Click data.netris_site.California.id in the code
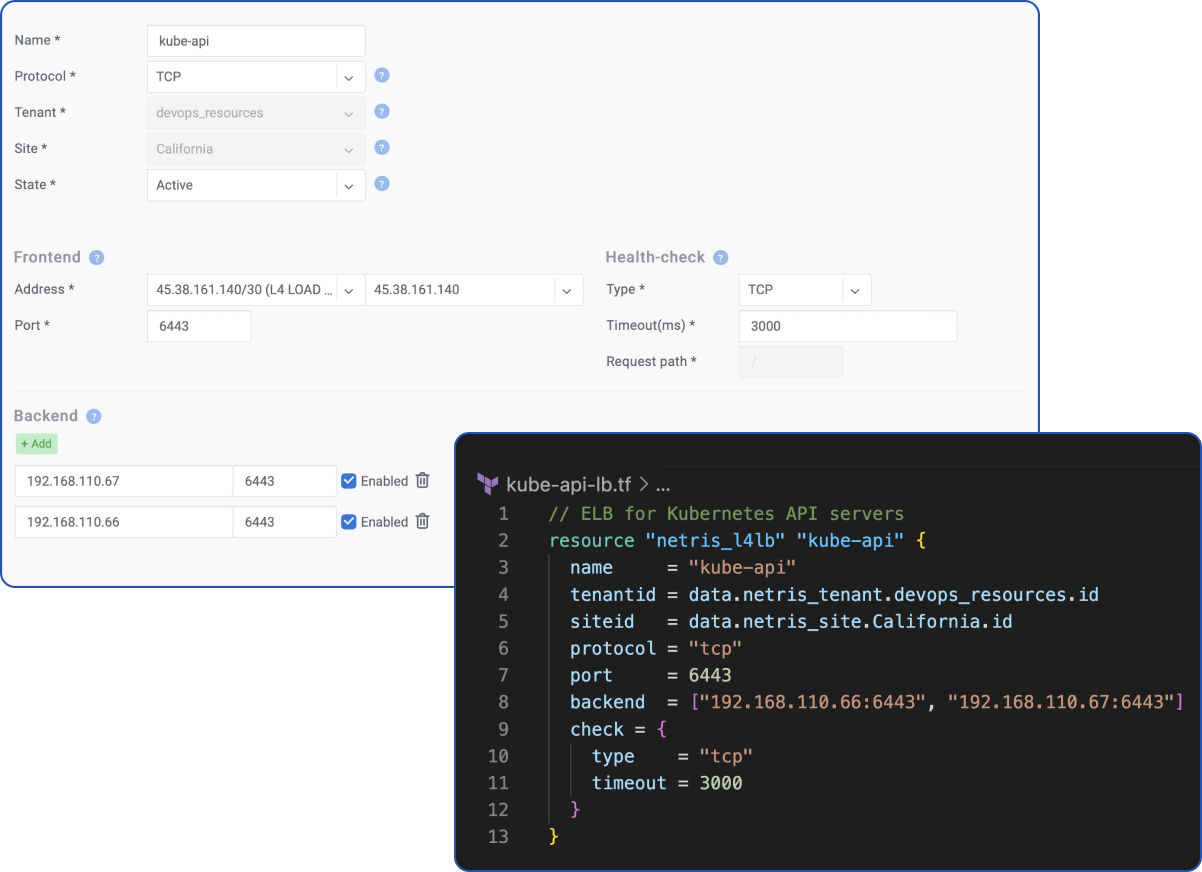The height and width of the screenshot is (872, 1202). click(x=851, y=622)
